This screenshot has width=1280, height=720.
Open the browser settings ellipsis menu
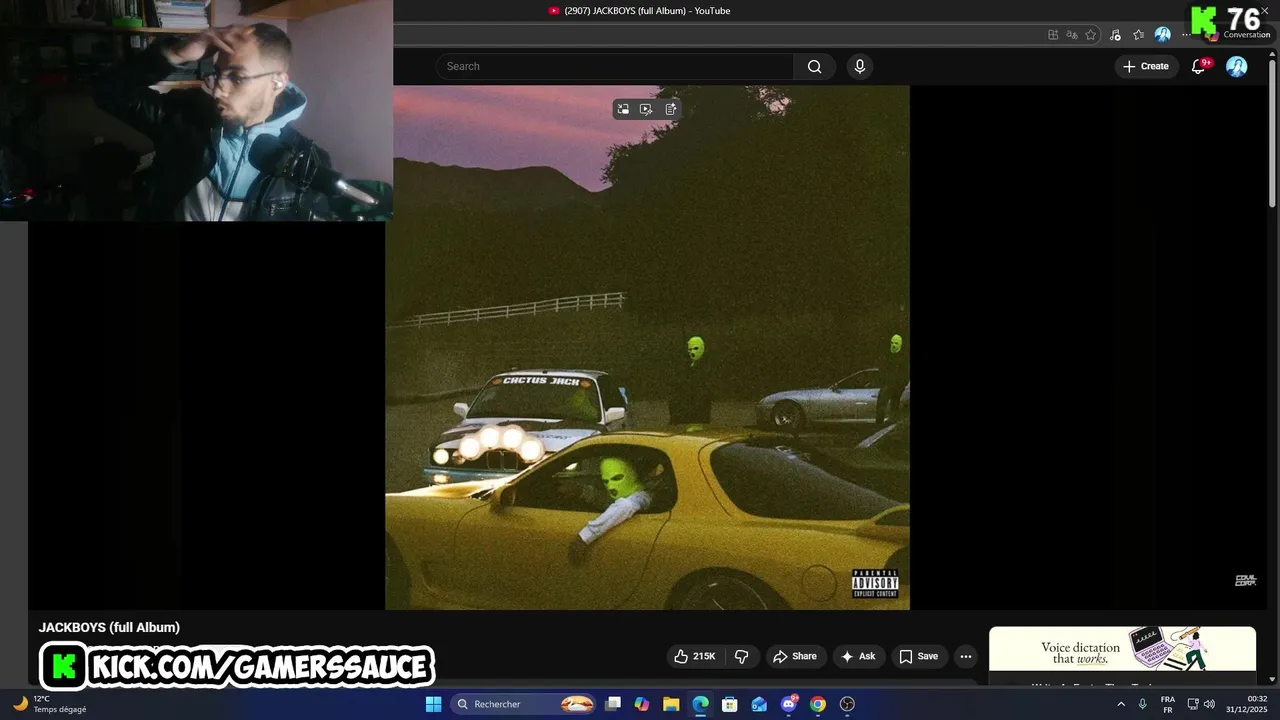point(1186,34)
